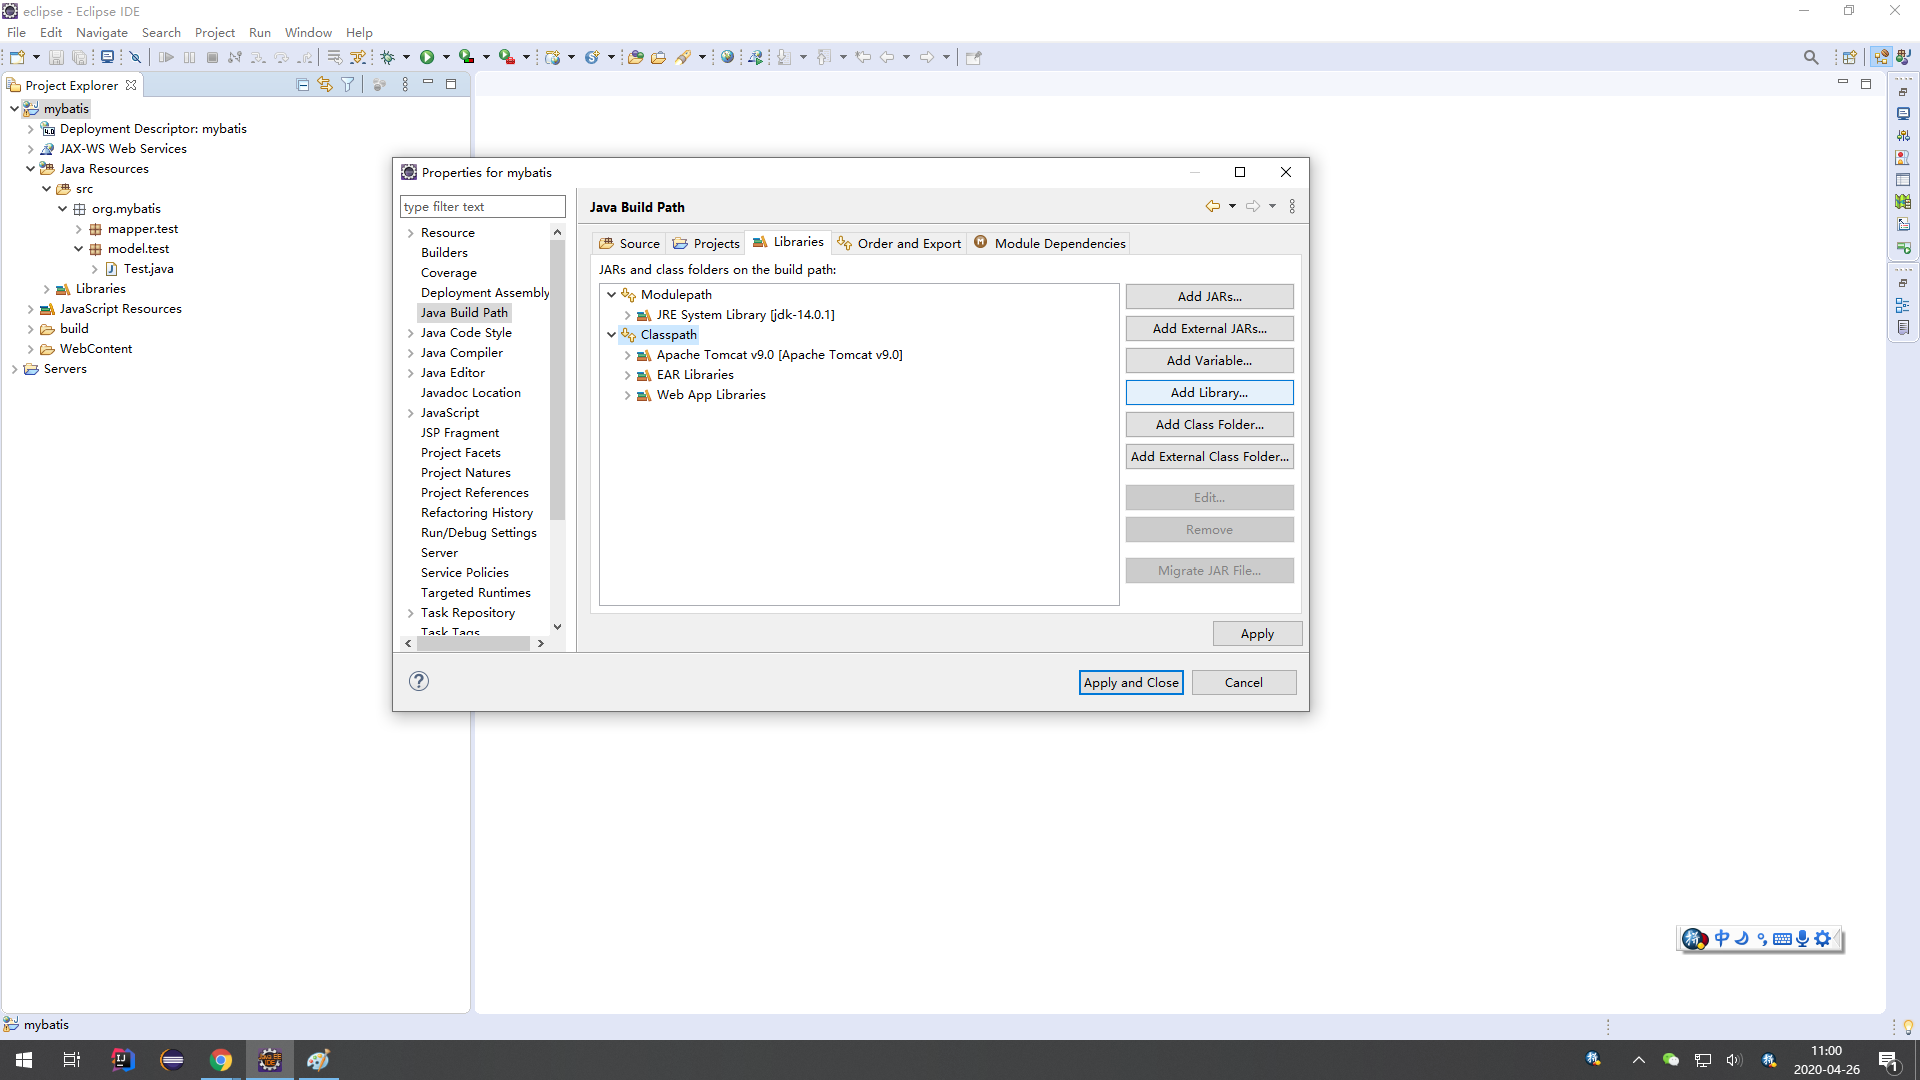Expand Java Code Style in properties list
Image resolution: width=1920 pixels, height=1080 pixels.
[x=411, y=333]
